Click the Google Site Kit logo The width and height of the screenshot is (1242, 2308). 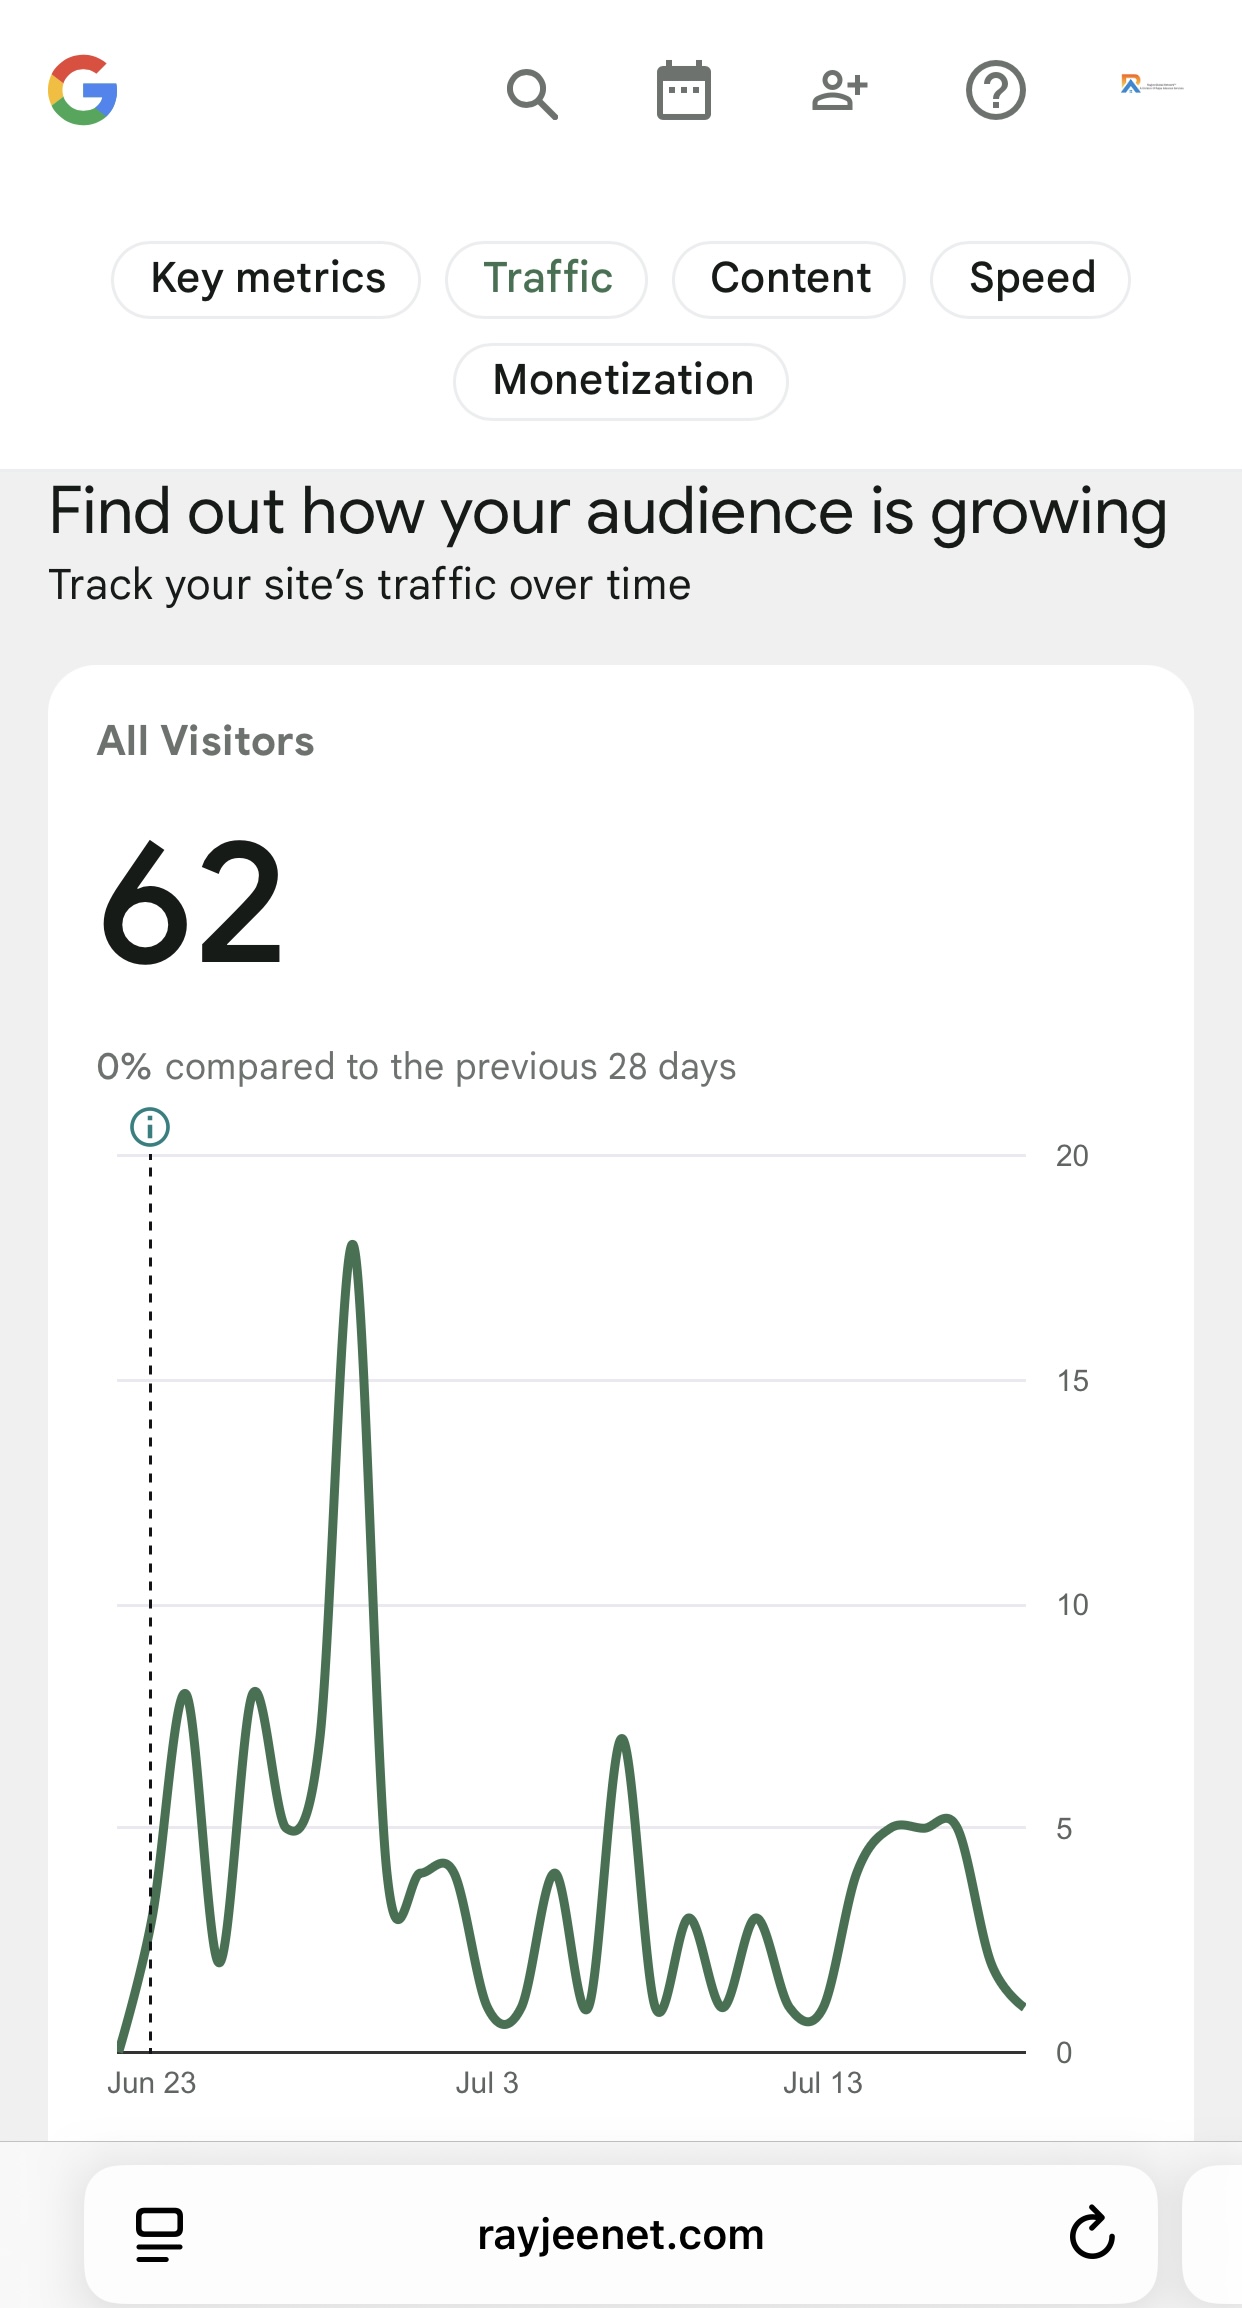[83, 90]
